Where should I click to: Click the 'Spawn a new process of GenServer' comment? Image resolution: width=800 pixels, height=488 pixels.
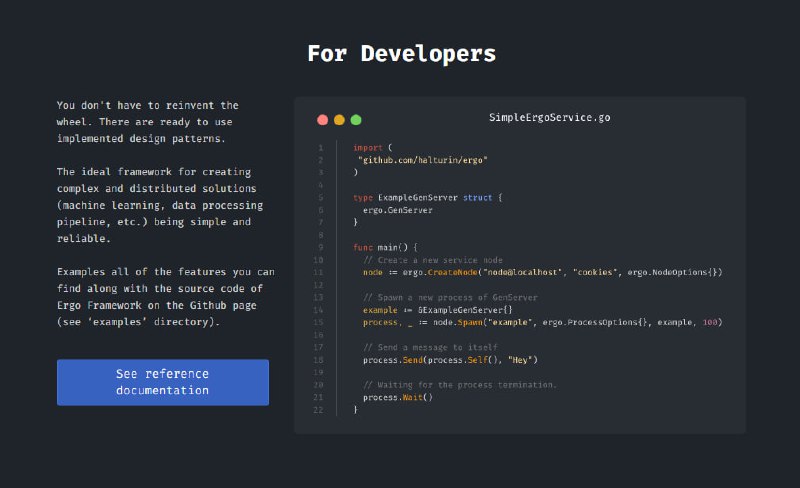(x=450, y=298)
